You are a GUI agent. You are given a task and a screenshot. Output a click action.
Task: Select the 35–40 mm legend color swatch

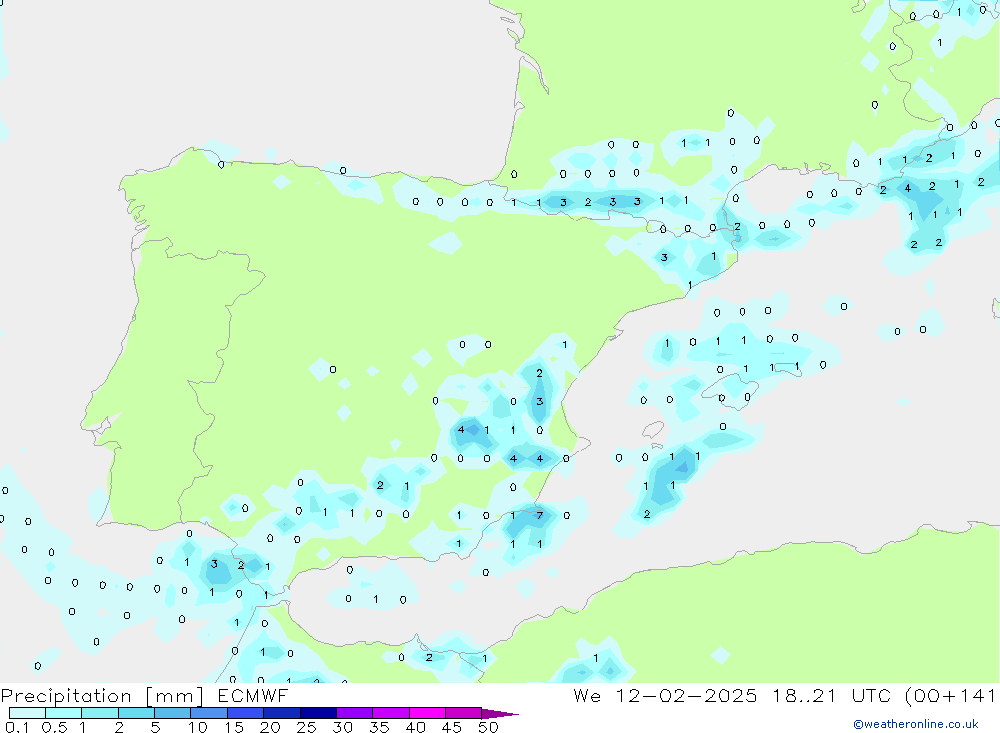click(391, 713)
